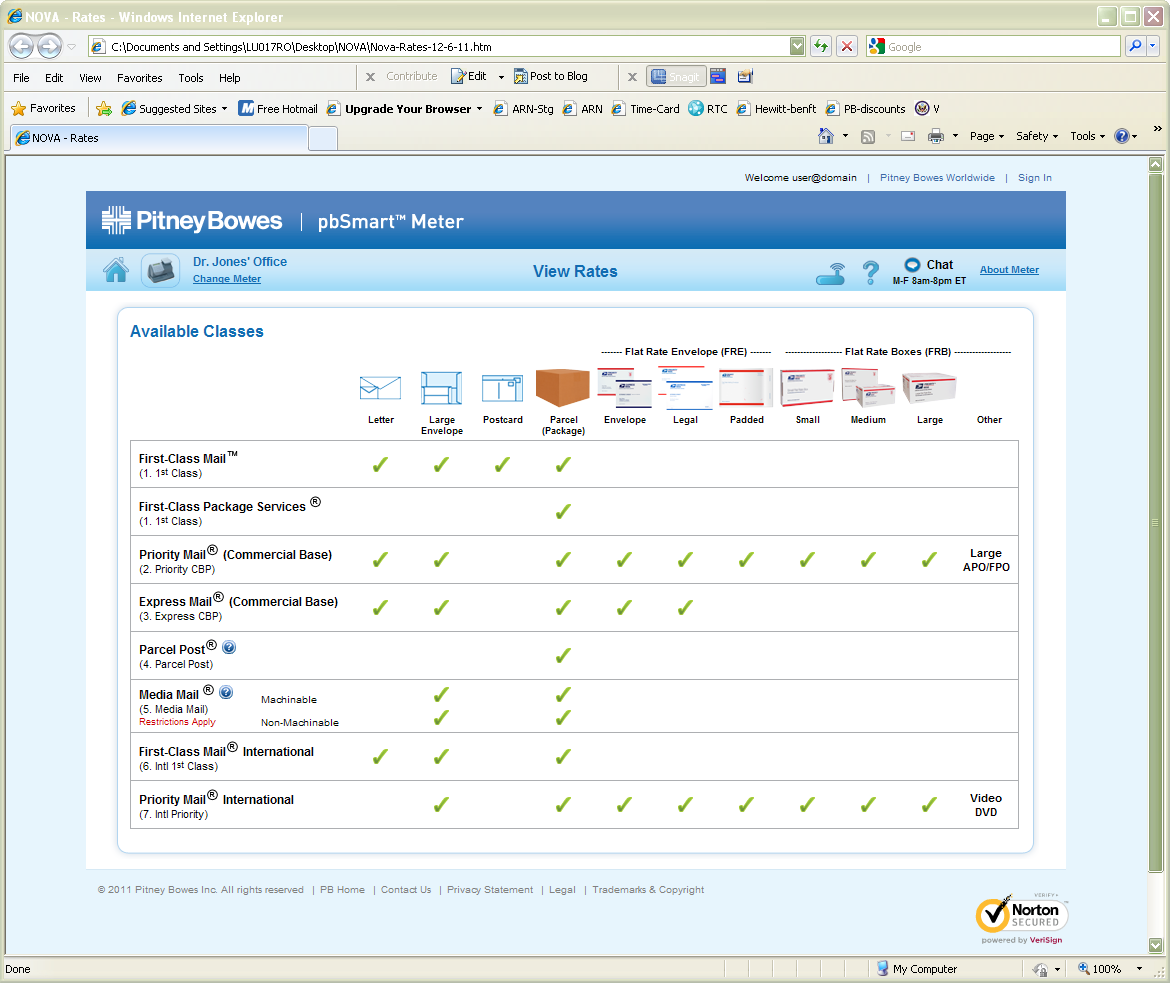Viewport: 1170px width, 983px height.
Task: Click the Google search magnifier button
Action: [1135, 46]
